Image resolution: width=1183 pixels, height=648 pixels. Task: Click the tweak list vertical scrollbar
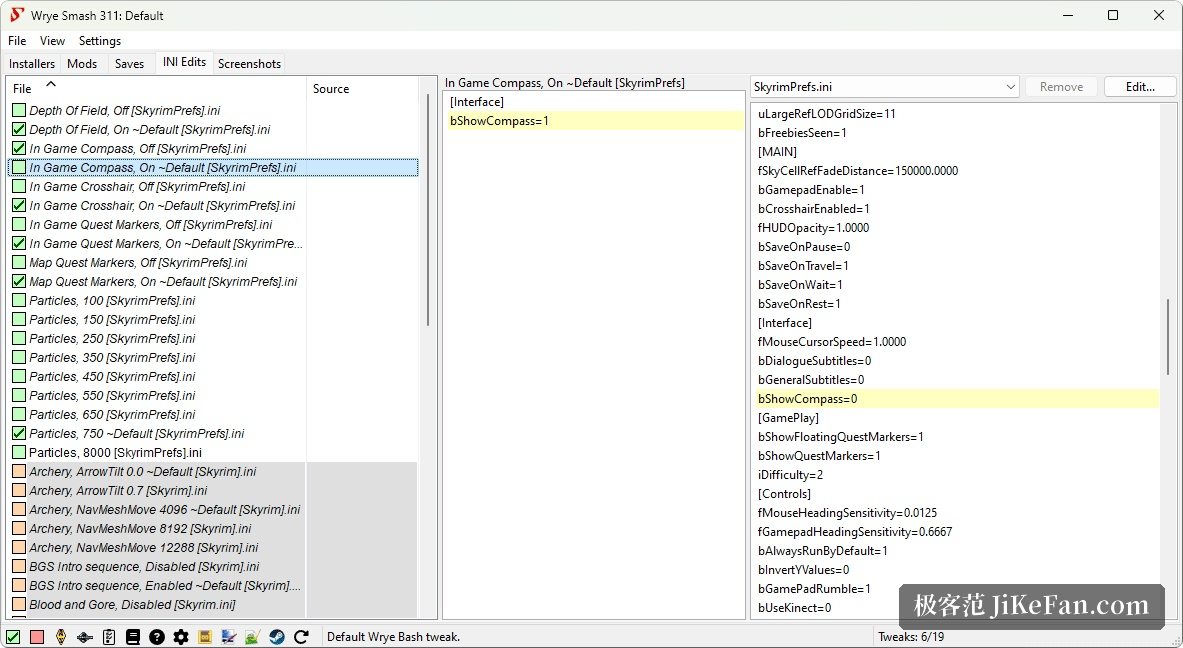427,210
